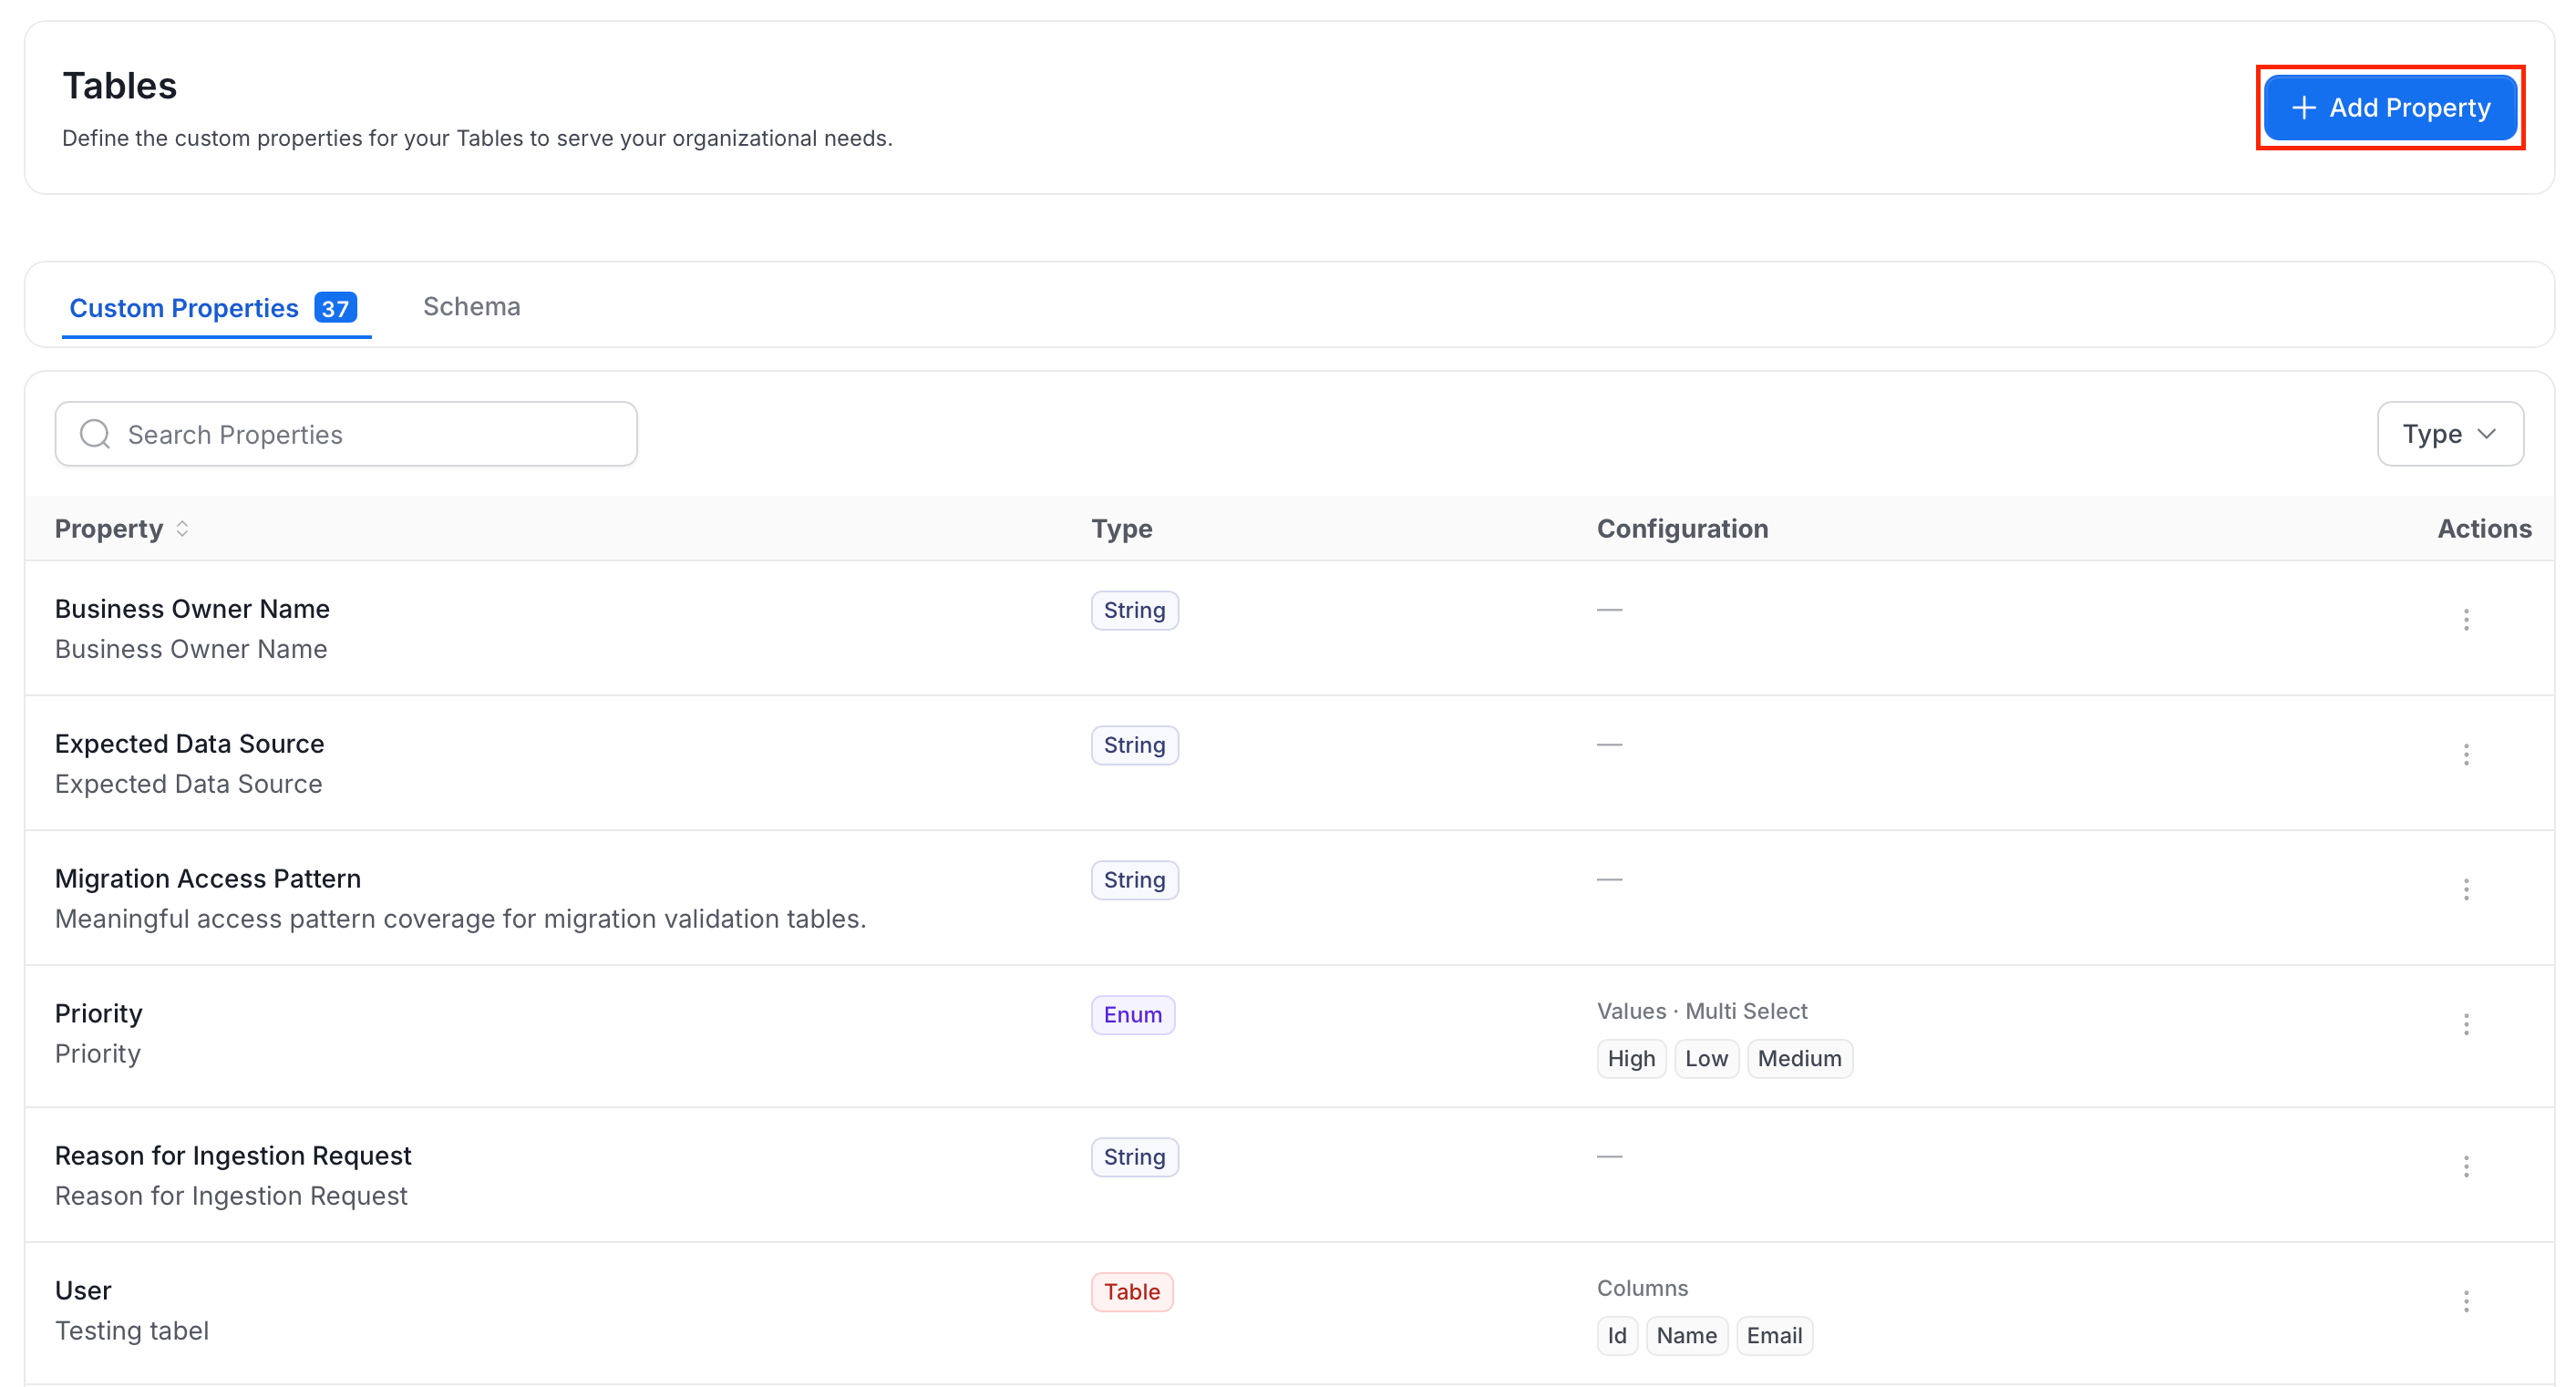This screenshot has width=2576, height=1387.
Task: Click the Add Property button
Action: tap(2390, 108)
